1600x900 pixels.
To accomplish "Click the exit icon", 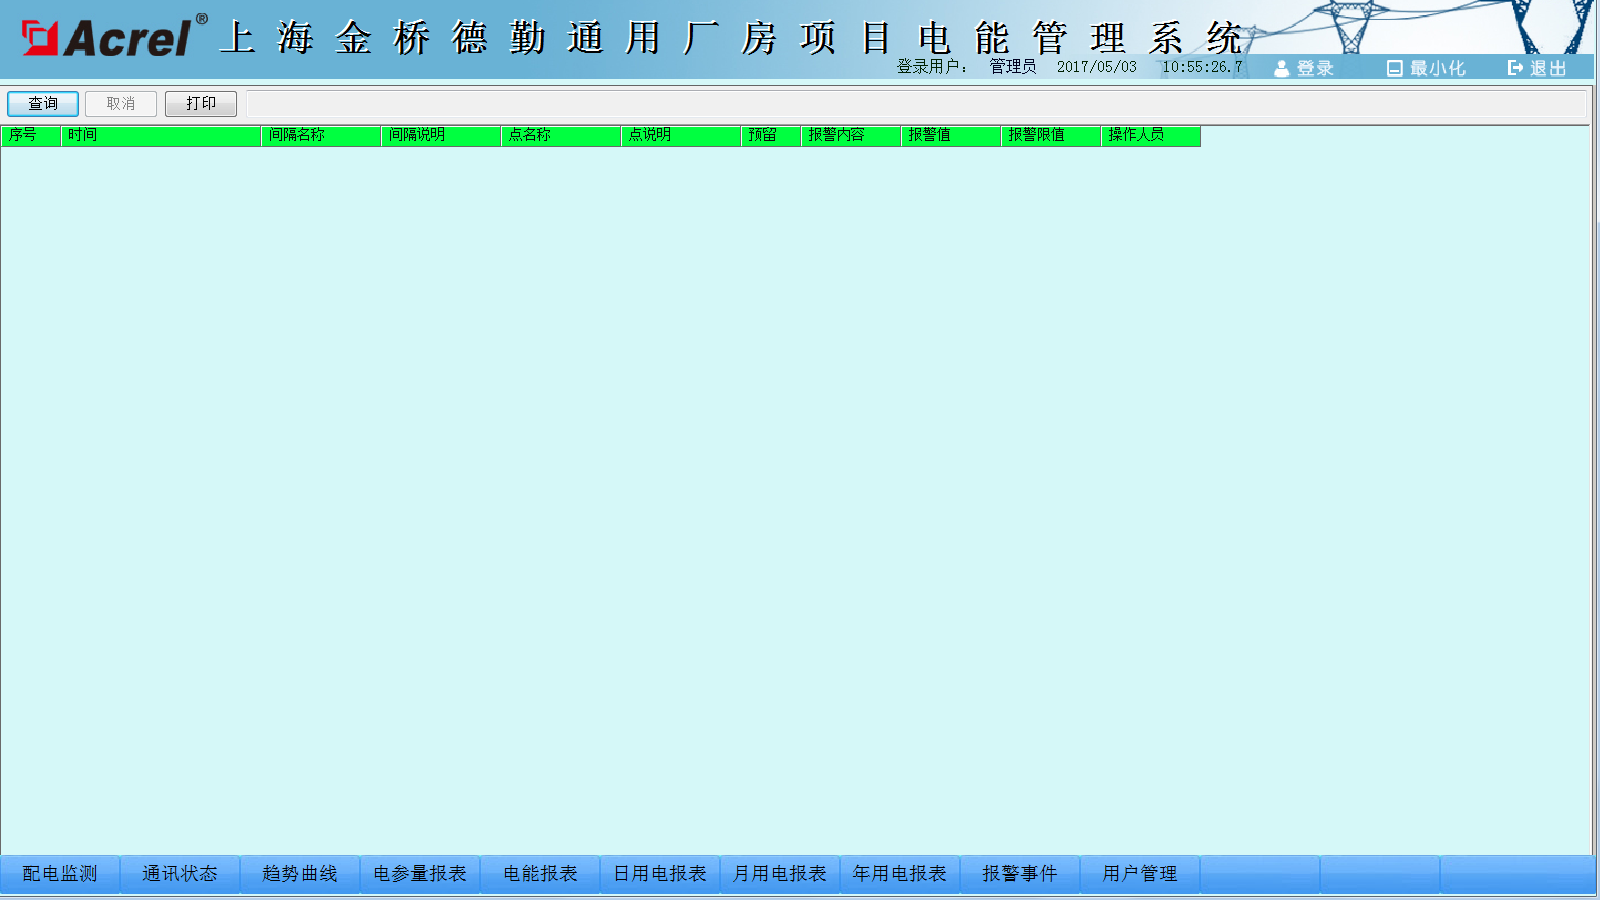I will tap(1515, 68).
